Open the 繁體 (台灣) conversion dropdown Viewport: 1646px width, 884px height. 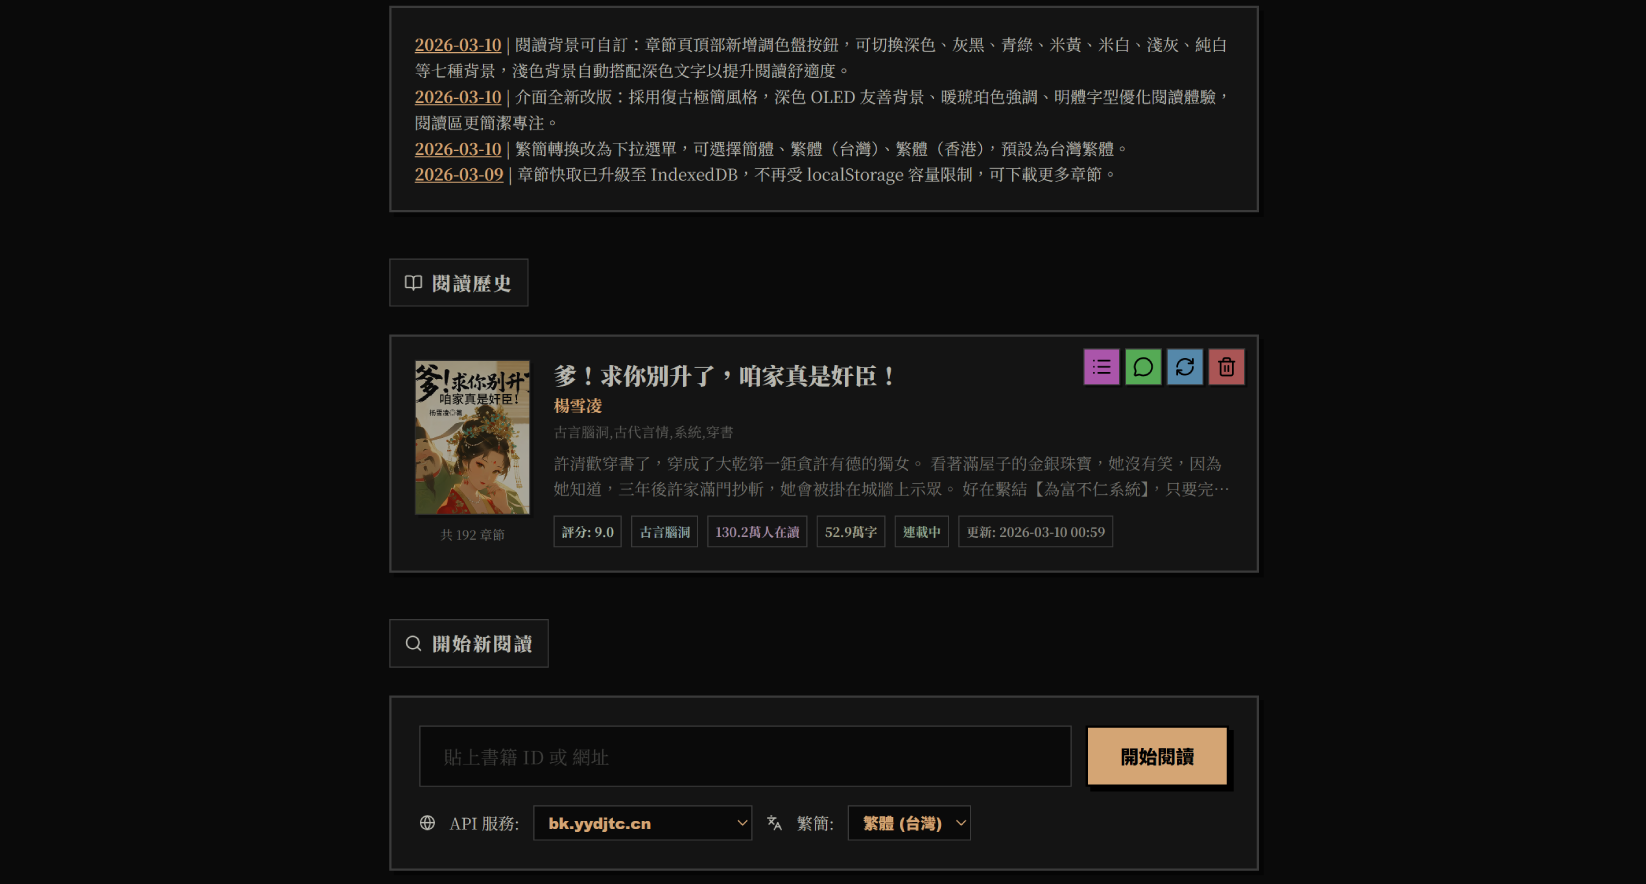tap(909, 823)
